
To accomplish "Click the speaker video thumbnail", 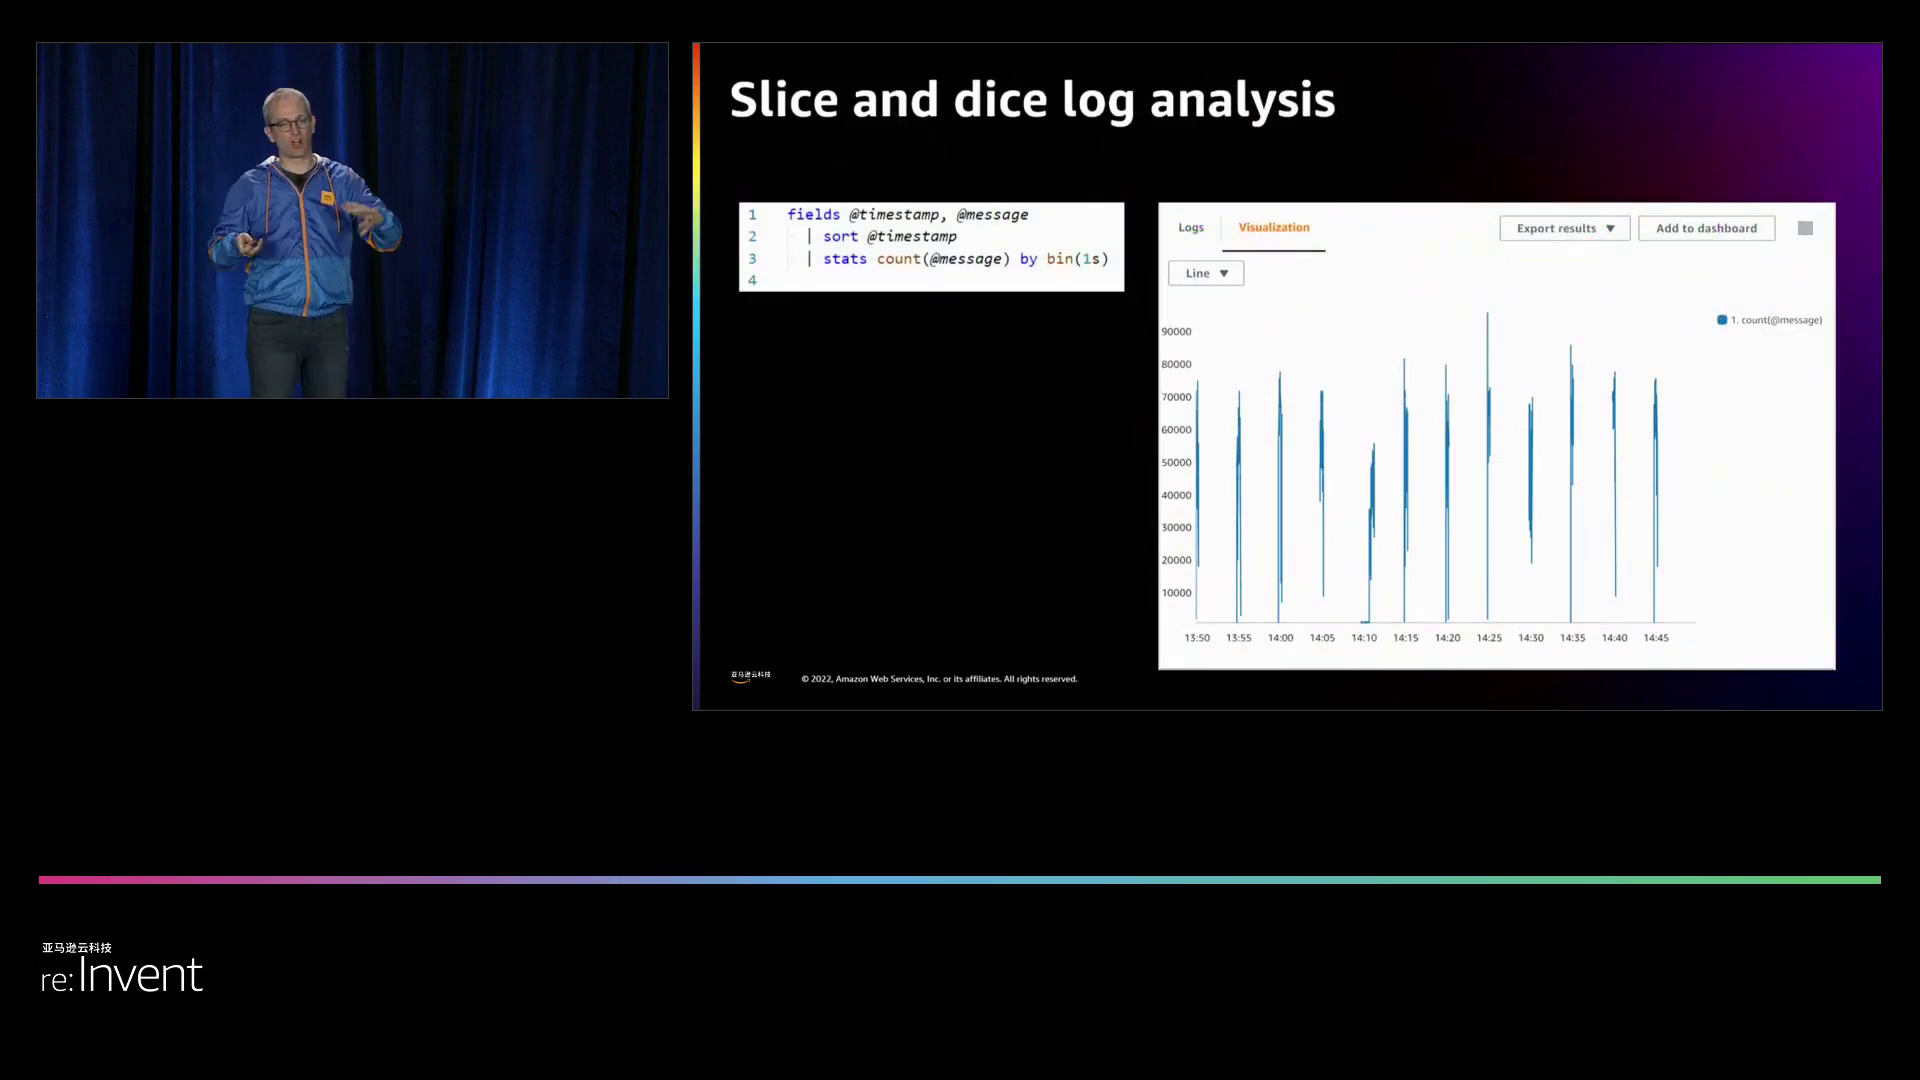I will pos(352,220).
